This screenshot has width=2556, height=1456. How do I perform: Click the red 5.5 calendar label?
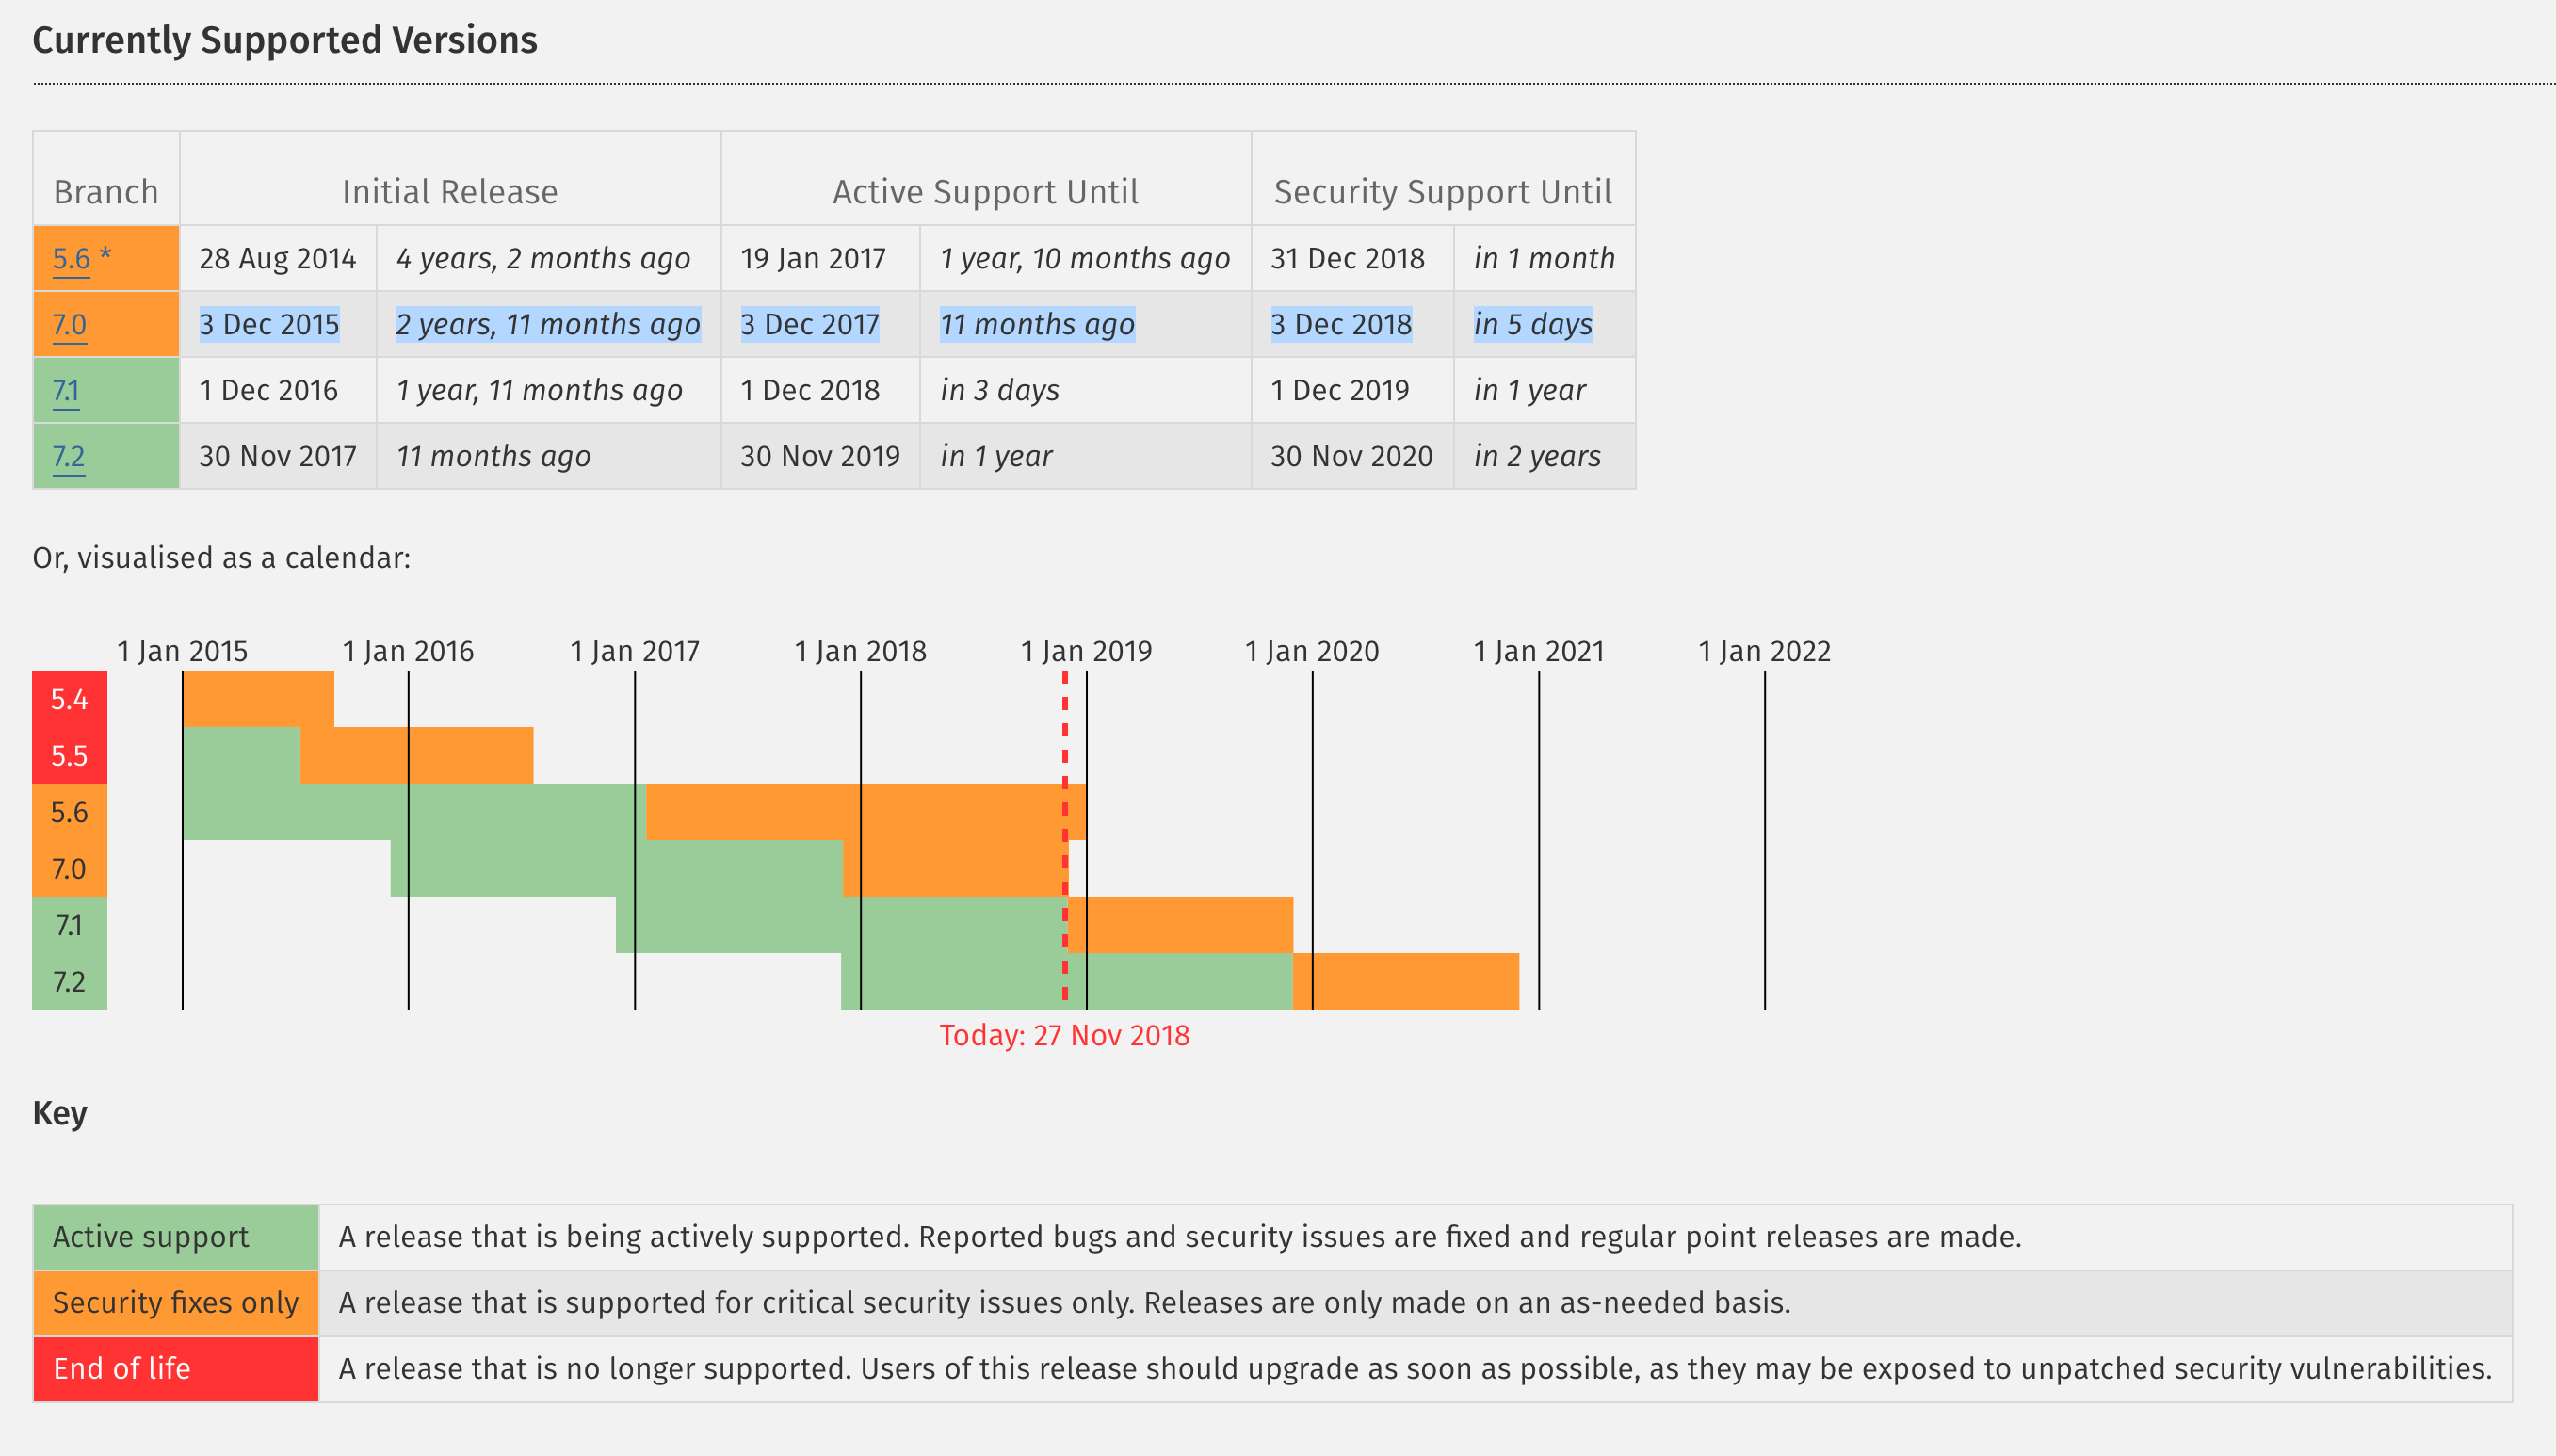pyautogui.click(x=69, y=755)
